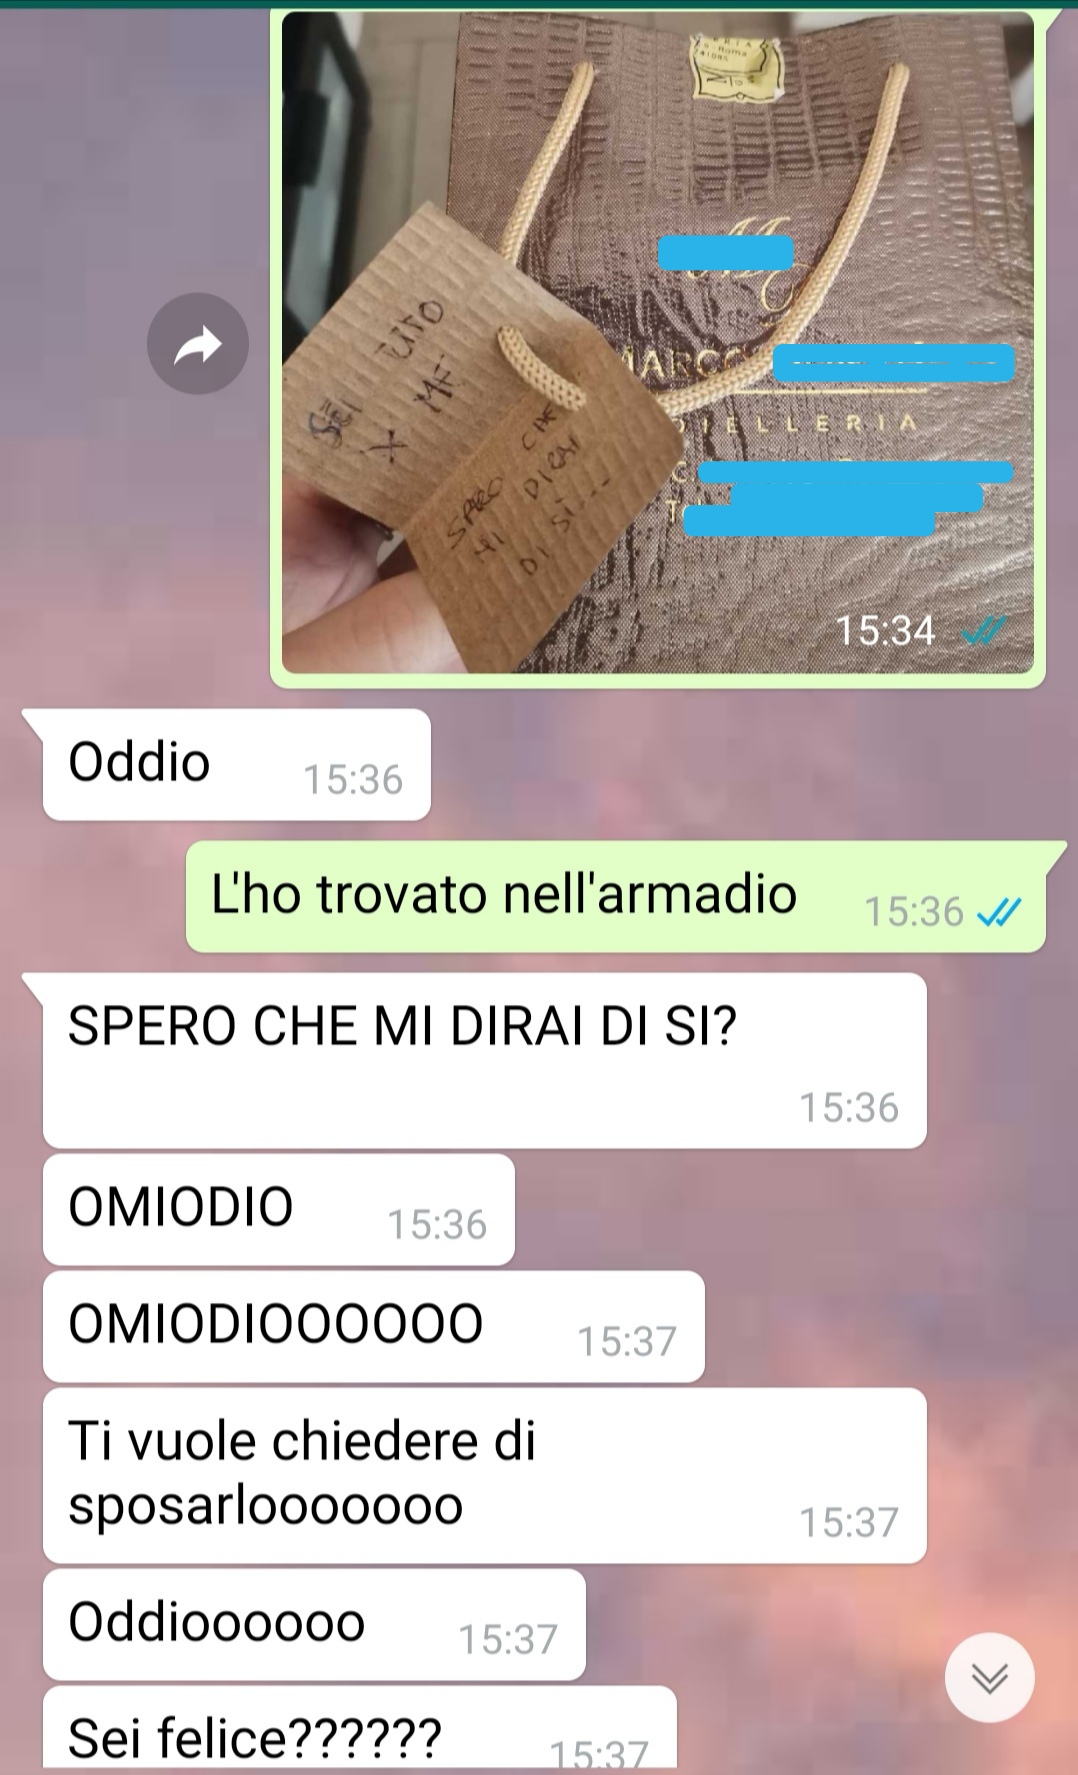Select the 'Oddio' message bubble
1078x1775 pixels.
click(x=237, y=765)
